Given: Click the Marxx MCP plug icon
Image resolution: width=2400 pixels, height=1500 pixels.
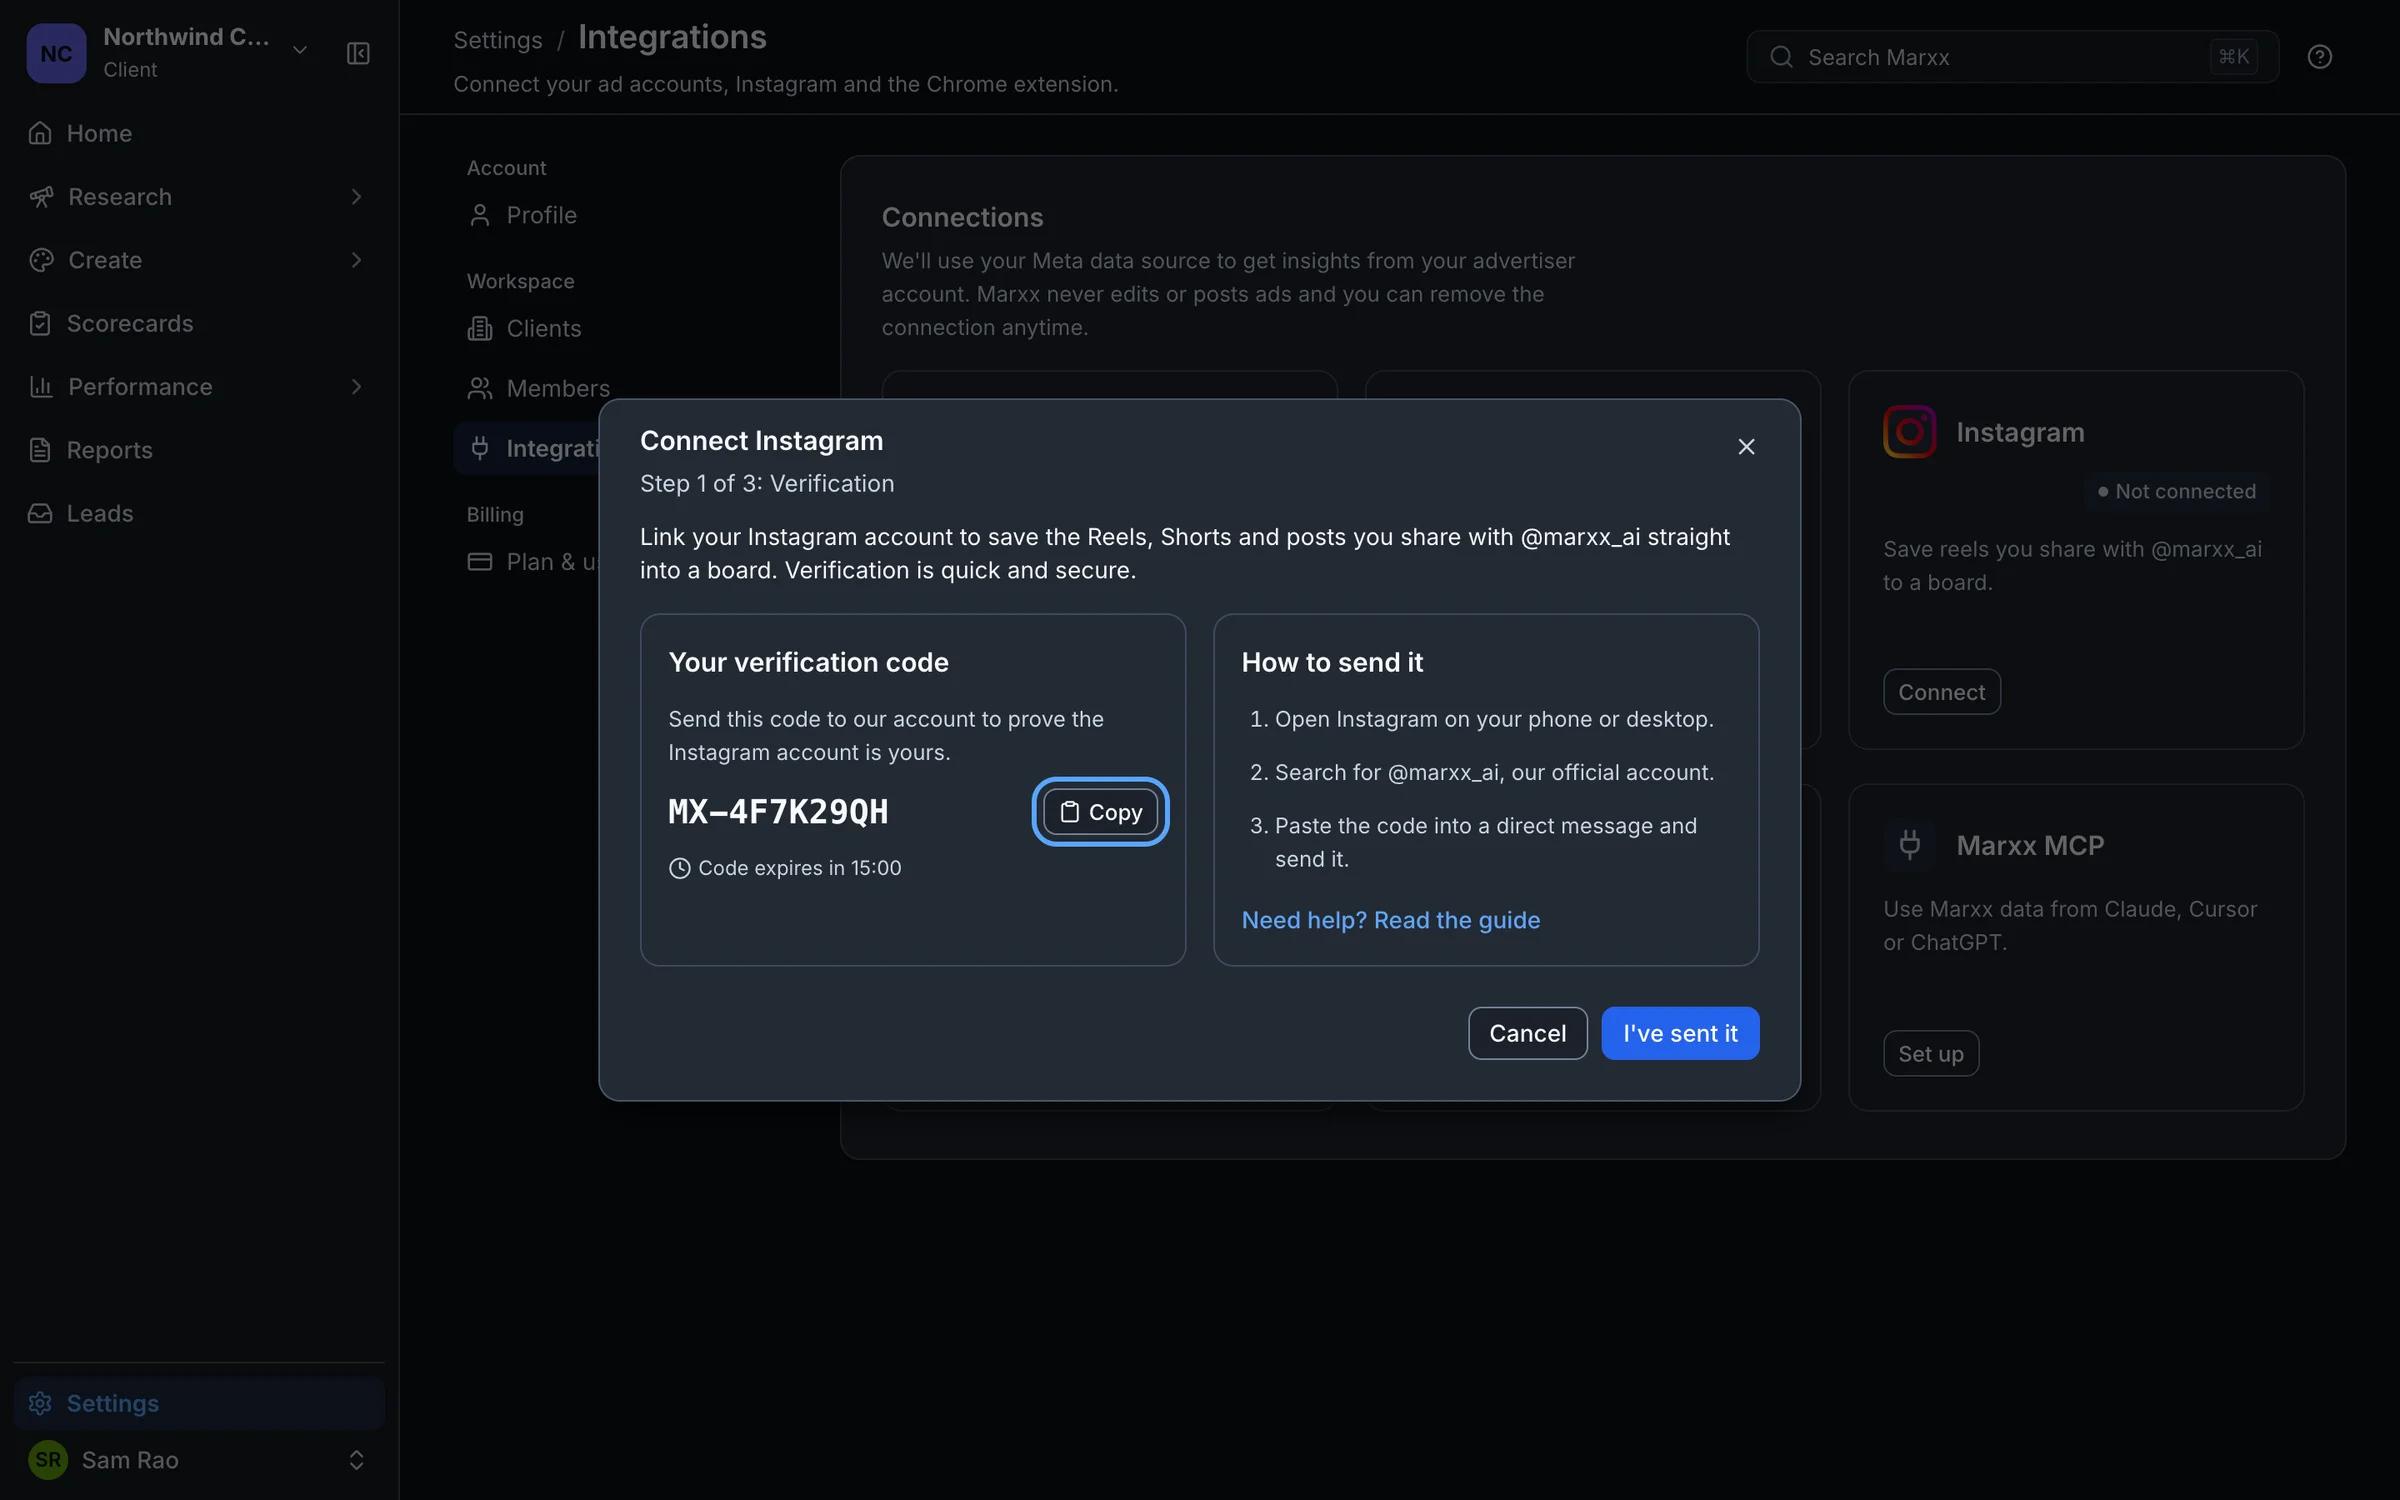Looking at the screenshot, I should click(1909, 845).
